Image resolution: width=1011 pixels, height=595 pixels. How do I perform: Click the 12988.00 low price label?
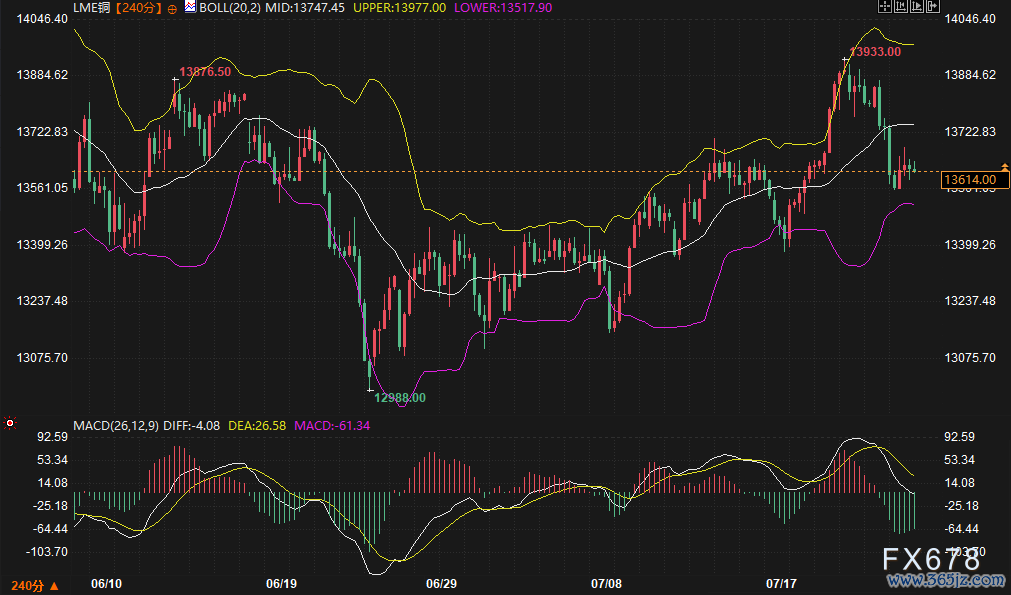[x=400, y=398]
